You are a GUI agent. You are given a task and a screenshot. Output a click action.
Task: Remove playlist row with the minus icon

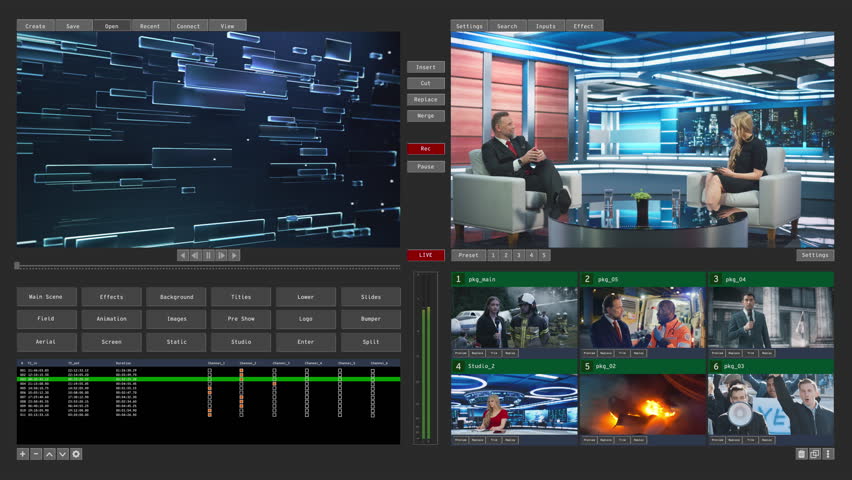[36, 454]
